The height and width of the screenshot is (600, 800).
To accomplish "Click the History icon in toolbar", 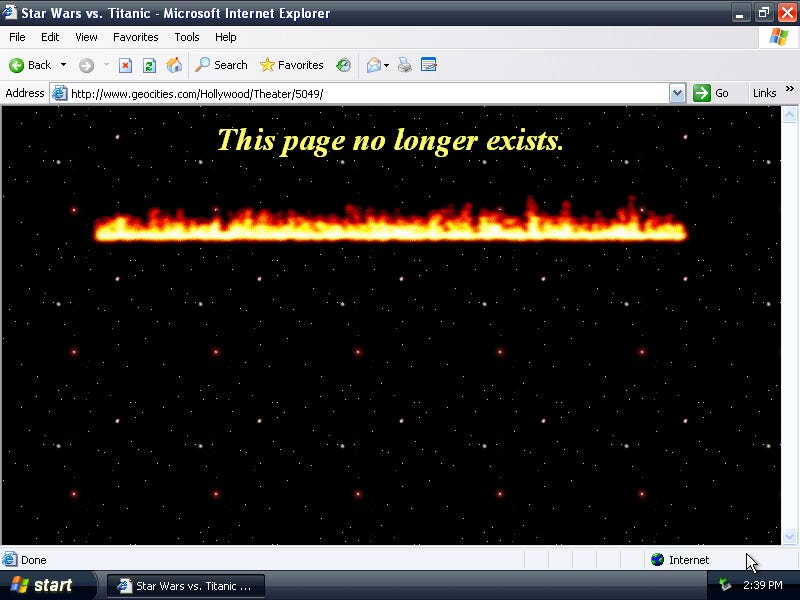I will click(x=343, y=65).
